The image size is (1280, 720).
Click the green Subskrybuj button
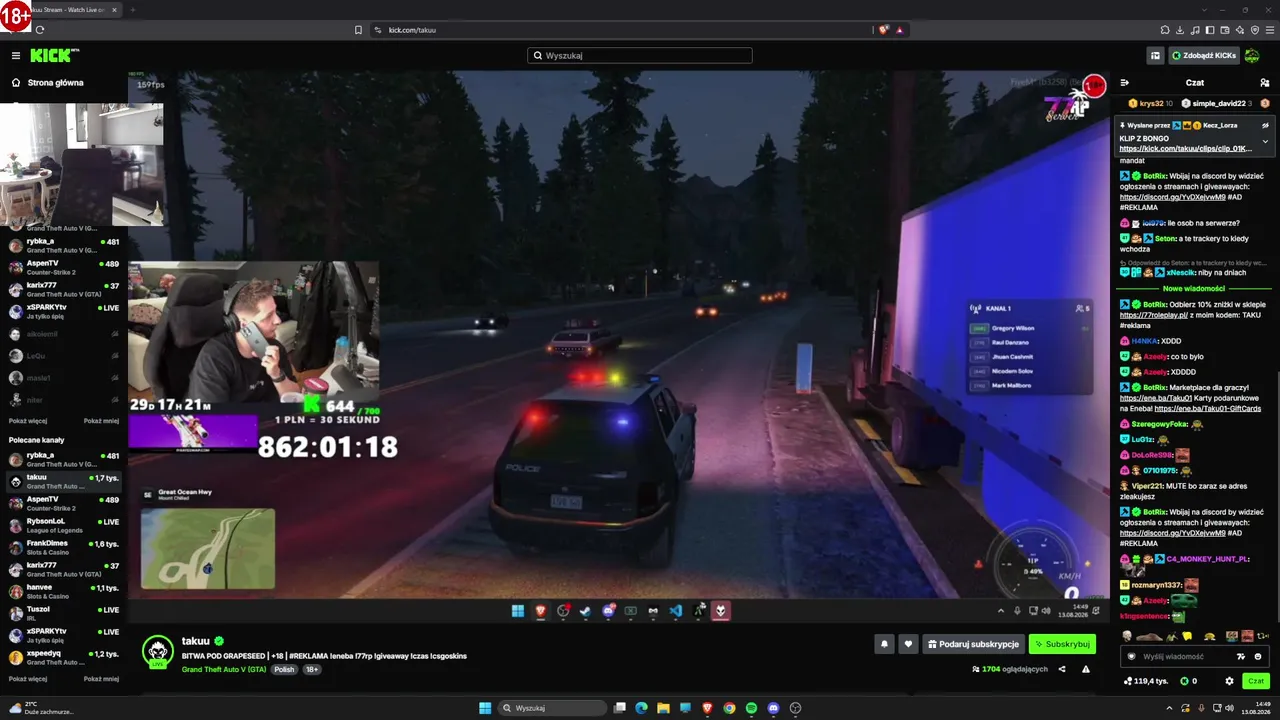point(1062,645)
